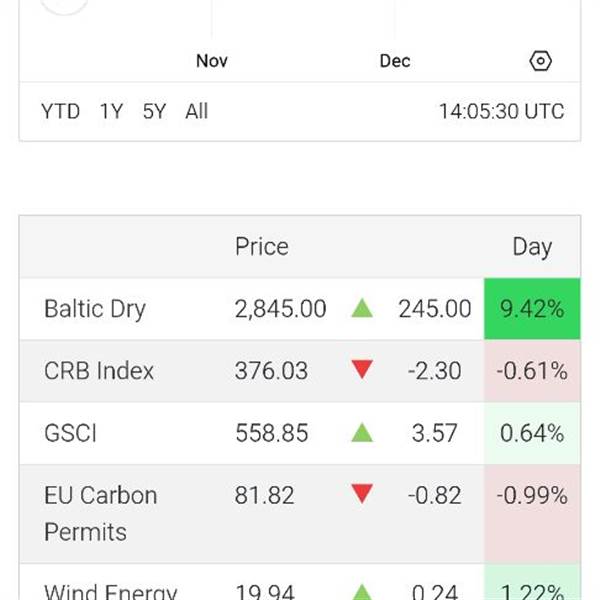Click the Day column header
The height and width of the screenshot is (600, 600).
point(532,247)
